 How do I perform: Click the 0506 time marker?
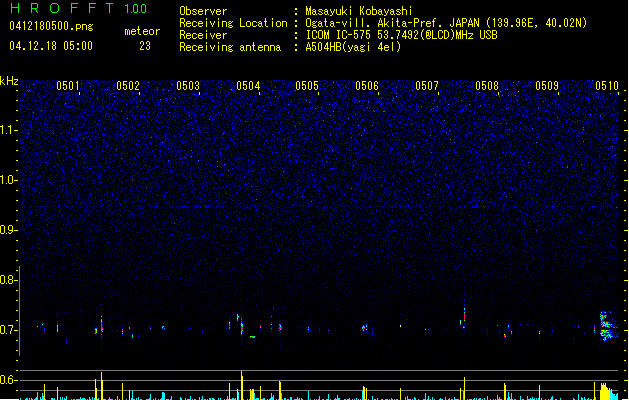(367, 86)
